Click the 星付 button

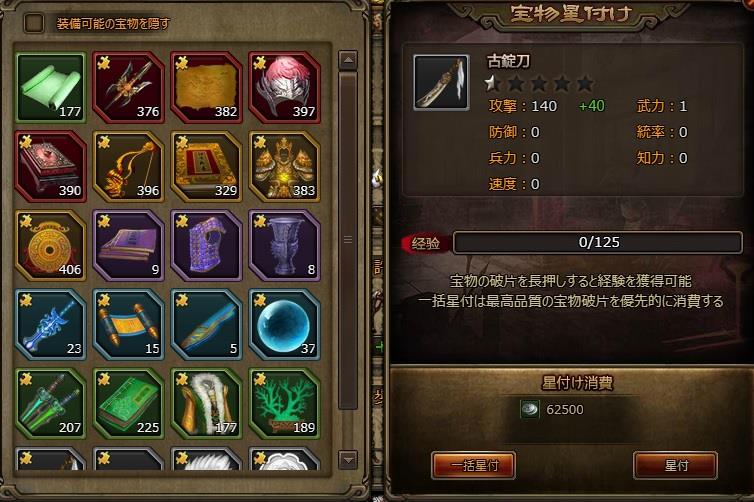click(x=676, y=465)
